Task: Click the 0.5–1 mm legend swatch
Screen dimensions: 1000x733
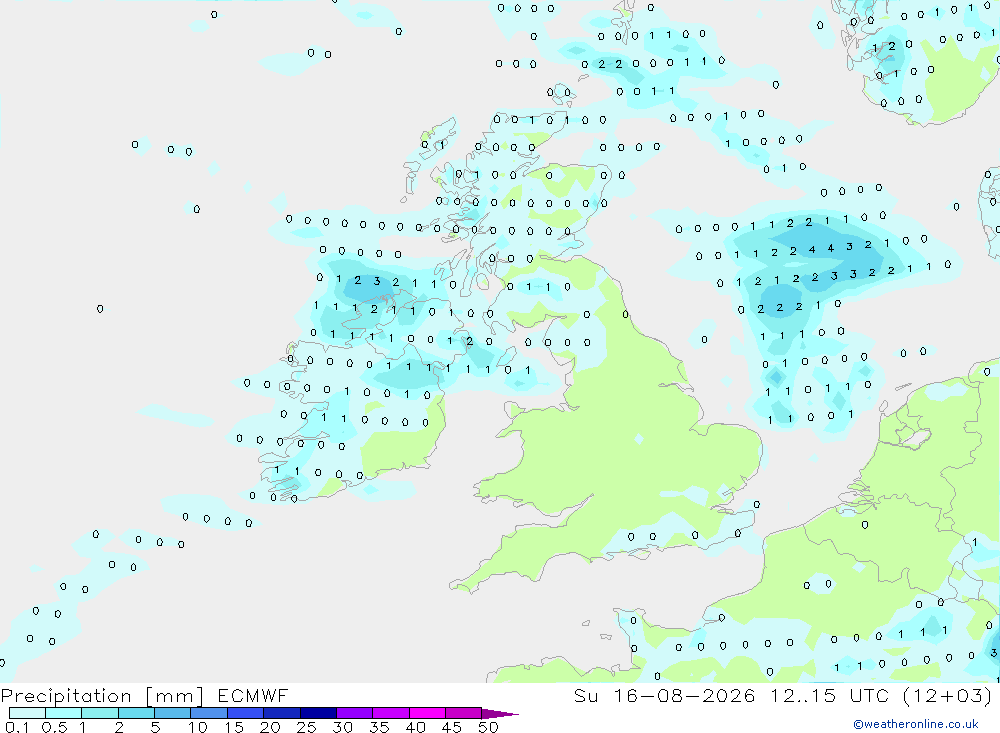Action: pyautogui.click(x=64, y=713)
